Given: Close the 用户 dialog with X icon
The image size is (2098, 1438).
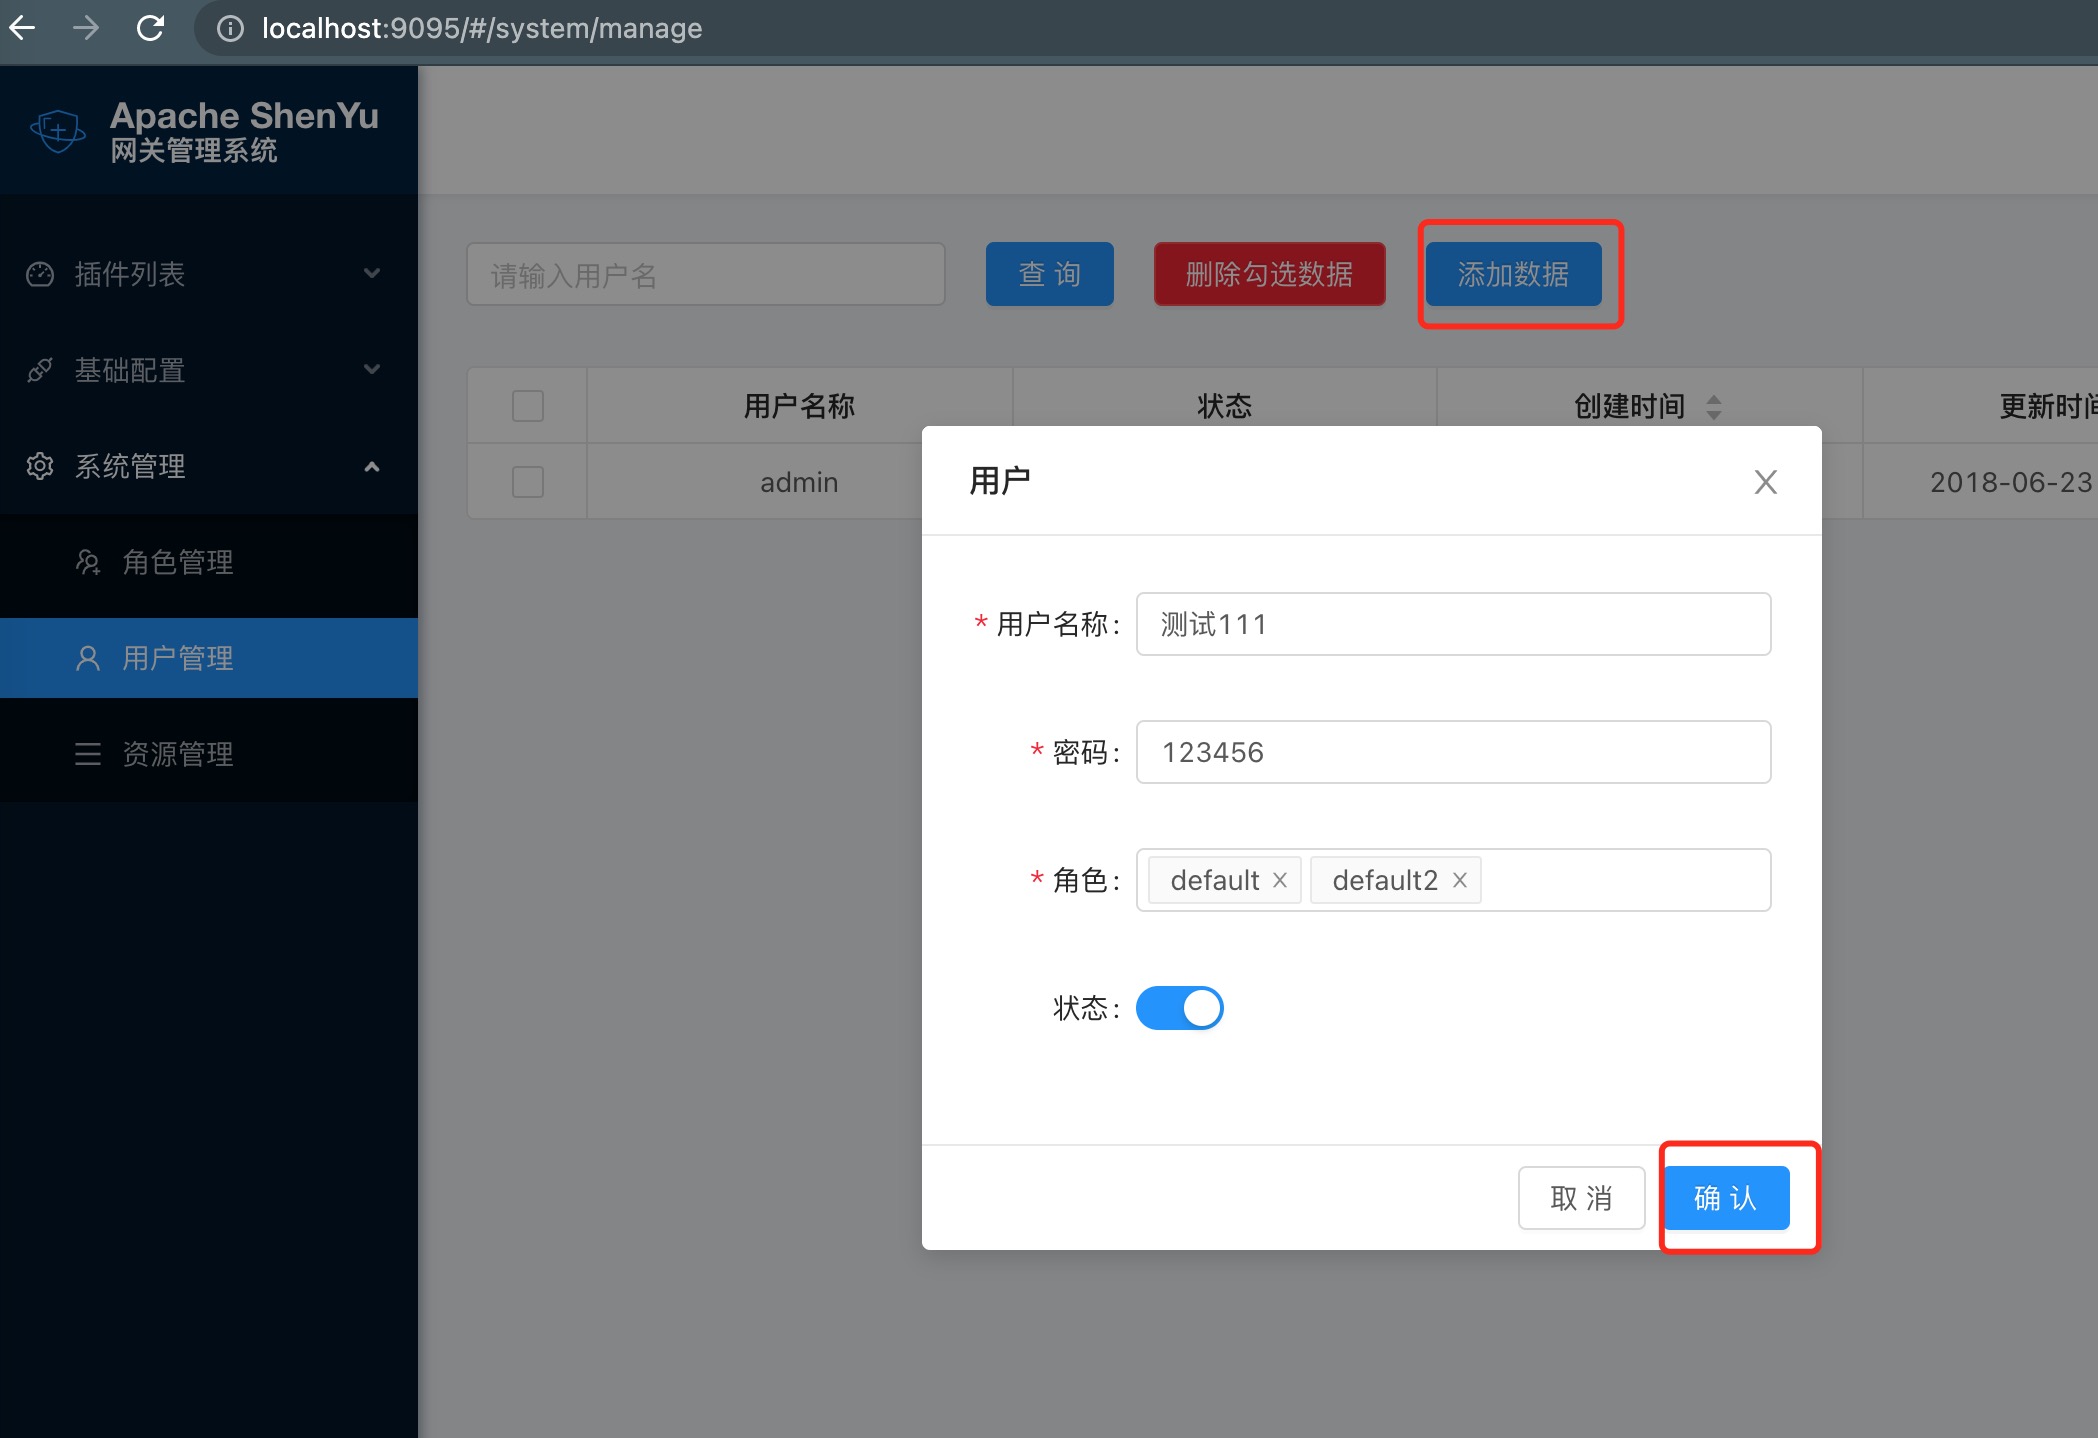Looking at the screenshot, I should pyautogui.click(x=1765, y=482).
